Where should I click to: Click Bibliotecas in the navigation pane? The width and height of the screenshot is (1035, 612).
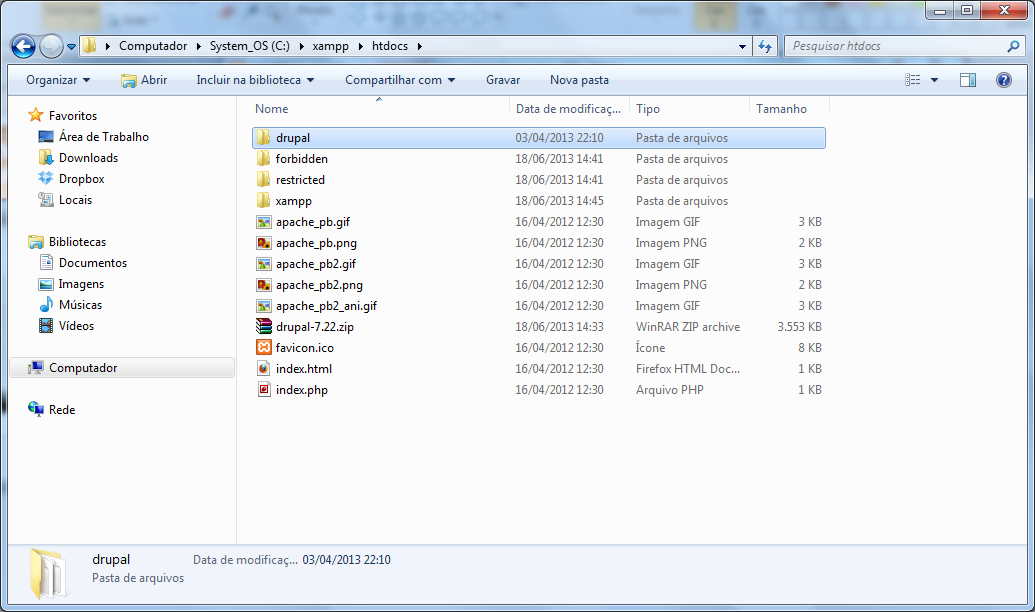(77, 242)
